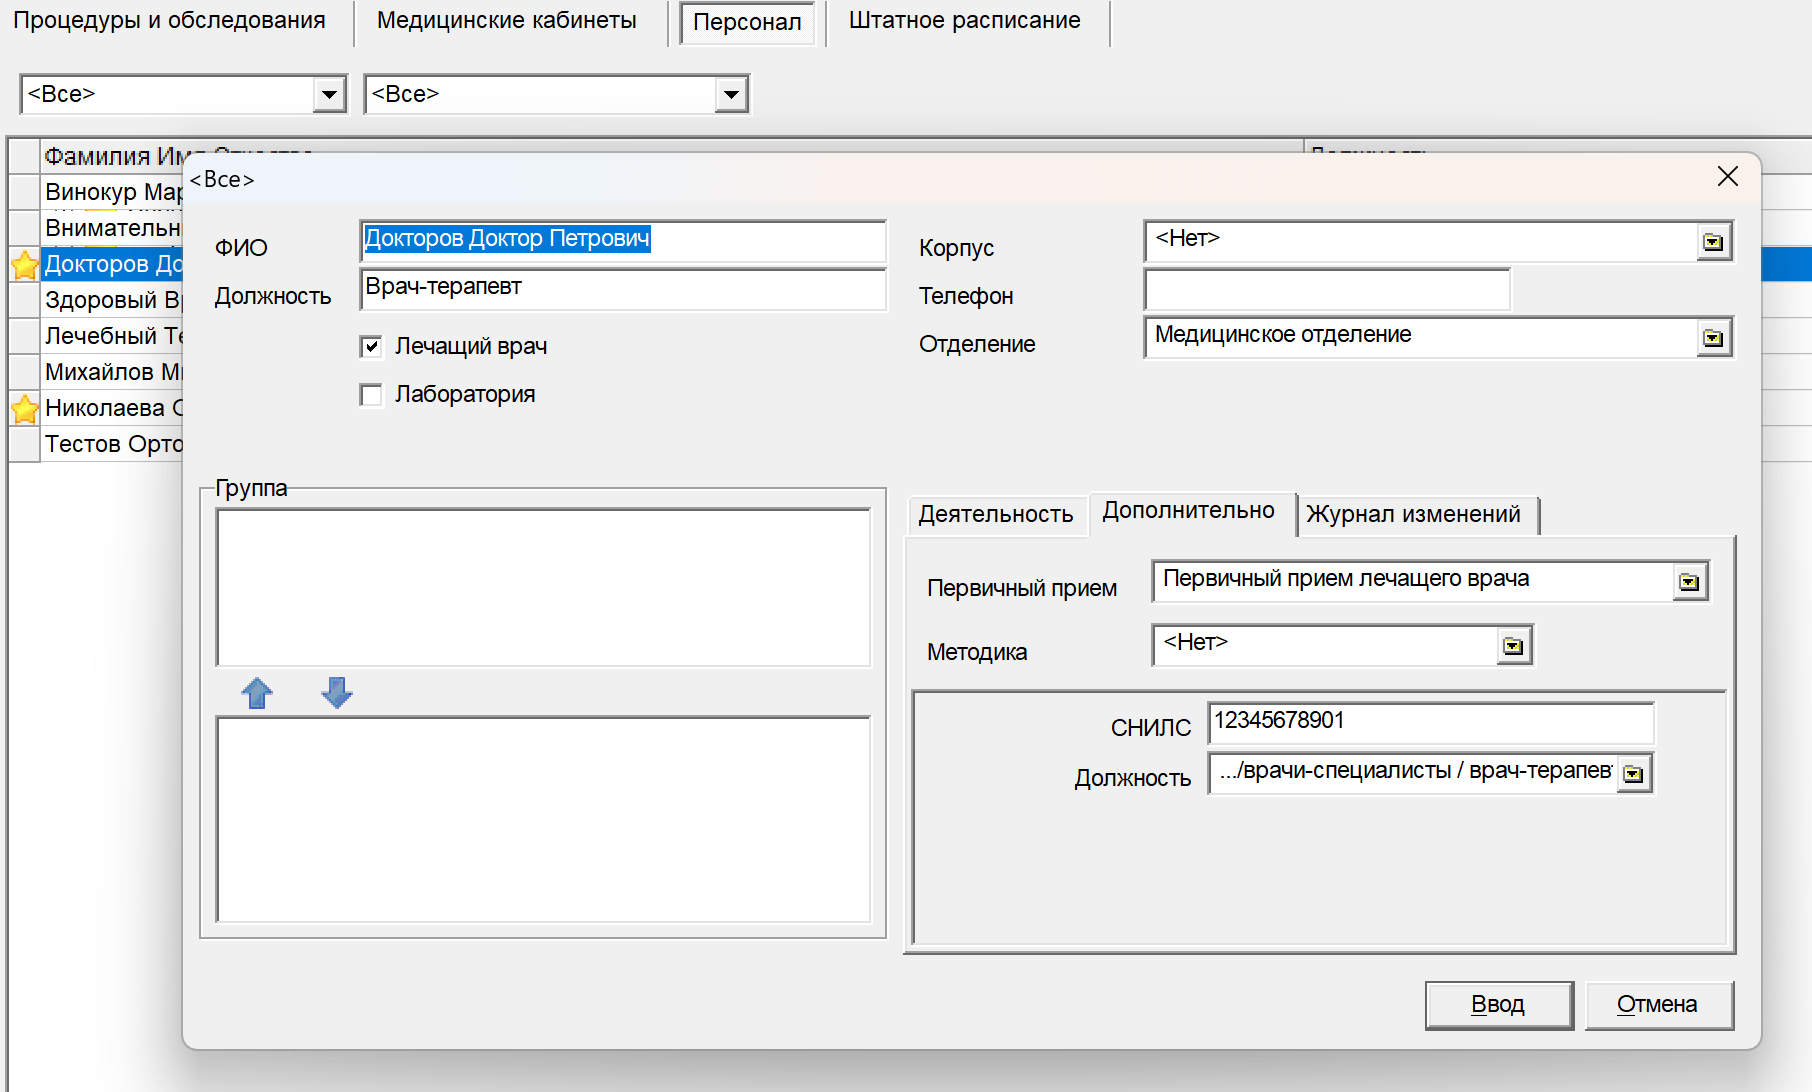This screenshot has width=1812, height=1092.
Task: Uncheck the Лечащий врач checkbox
Action: 371,347
